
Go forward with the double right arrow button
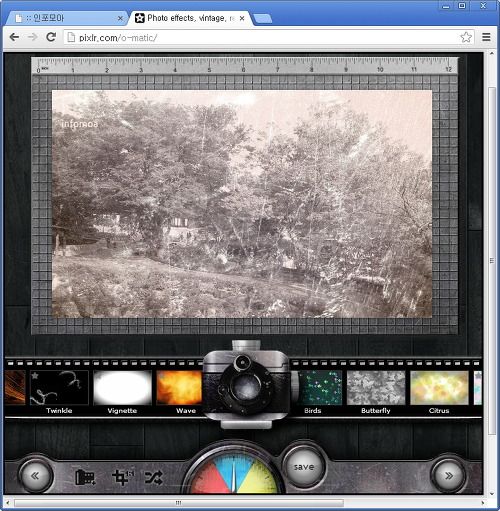click(449, 476)
